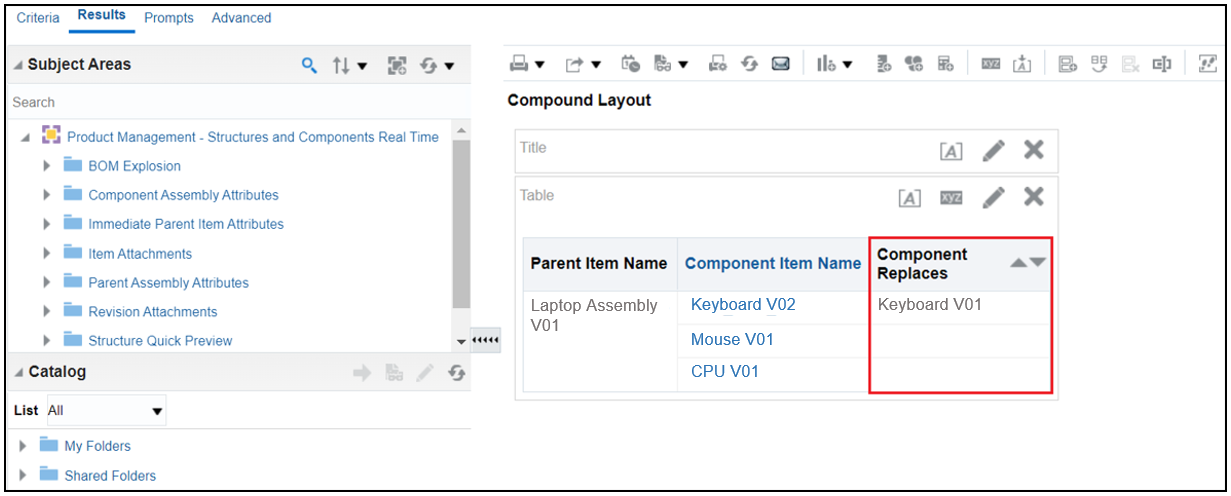The width and height of the screenshot is (1231, 496).
Task: Click the email icon in toolbar
Action: [782, 64]
